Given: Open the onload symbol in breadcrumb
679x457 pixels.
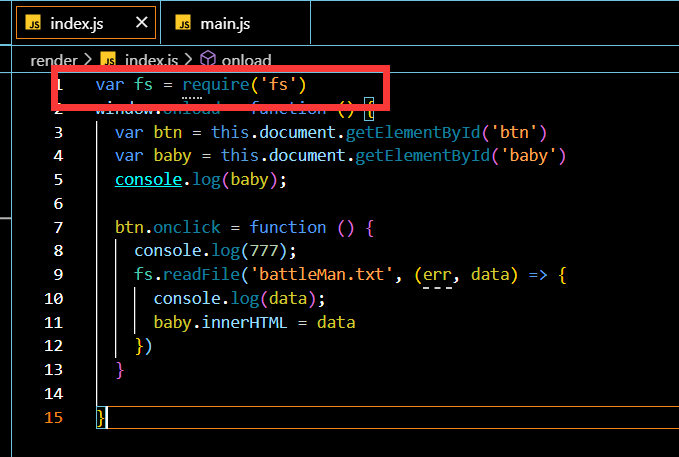Looking at the screenshot, I should (x=246, y=60).
